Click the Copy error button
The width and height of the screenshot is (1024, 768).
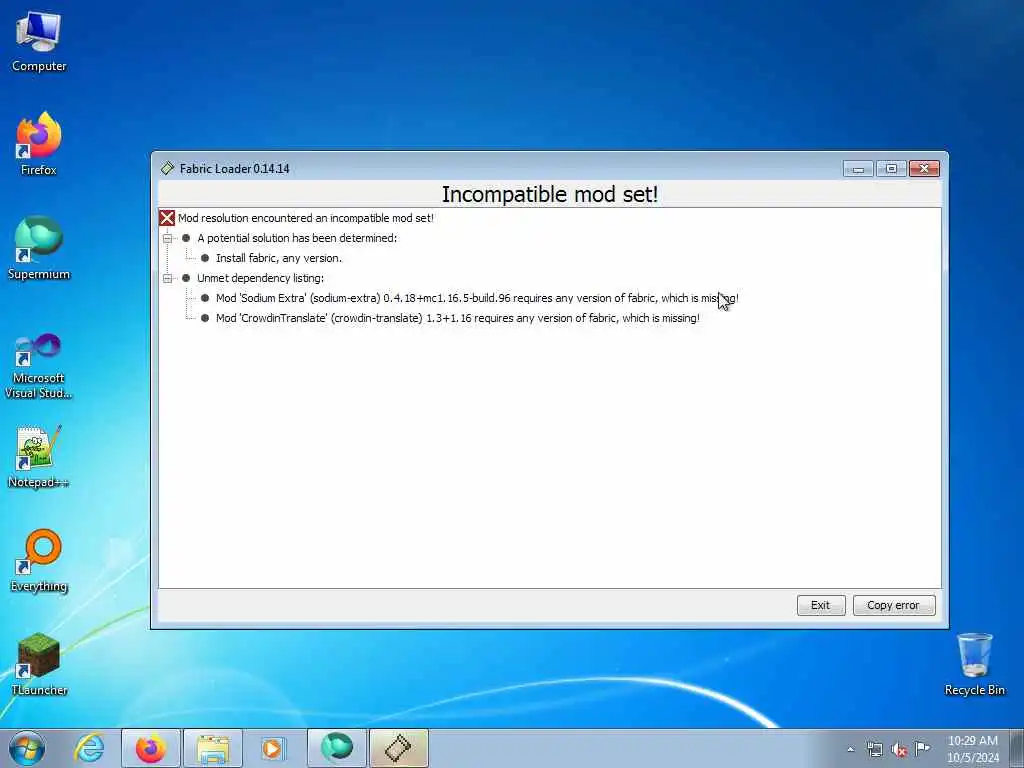893,605
